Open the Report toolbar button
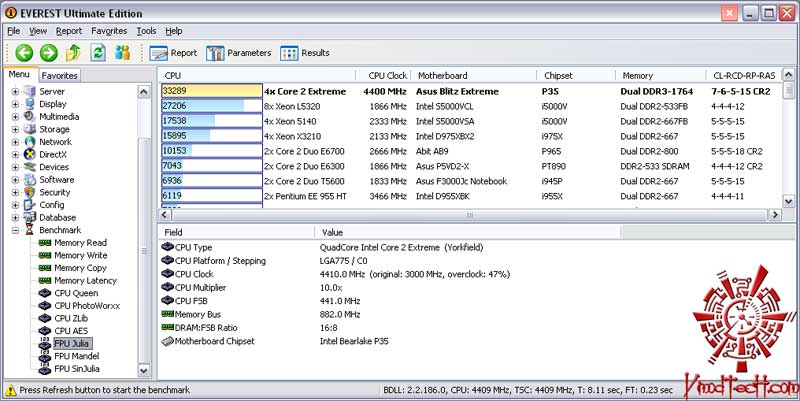The width and height of the screenshot is (800, 401). click(x=173, y=53)
